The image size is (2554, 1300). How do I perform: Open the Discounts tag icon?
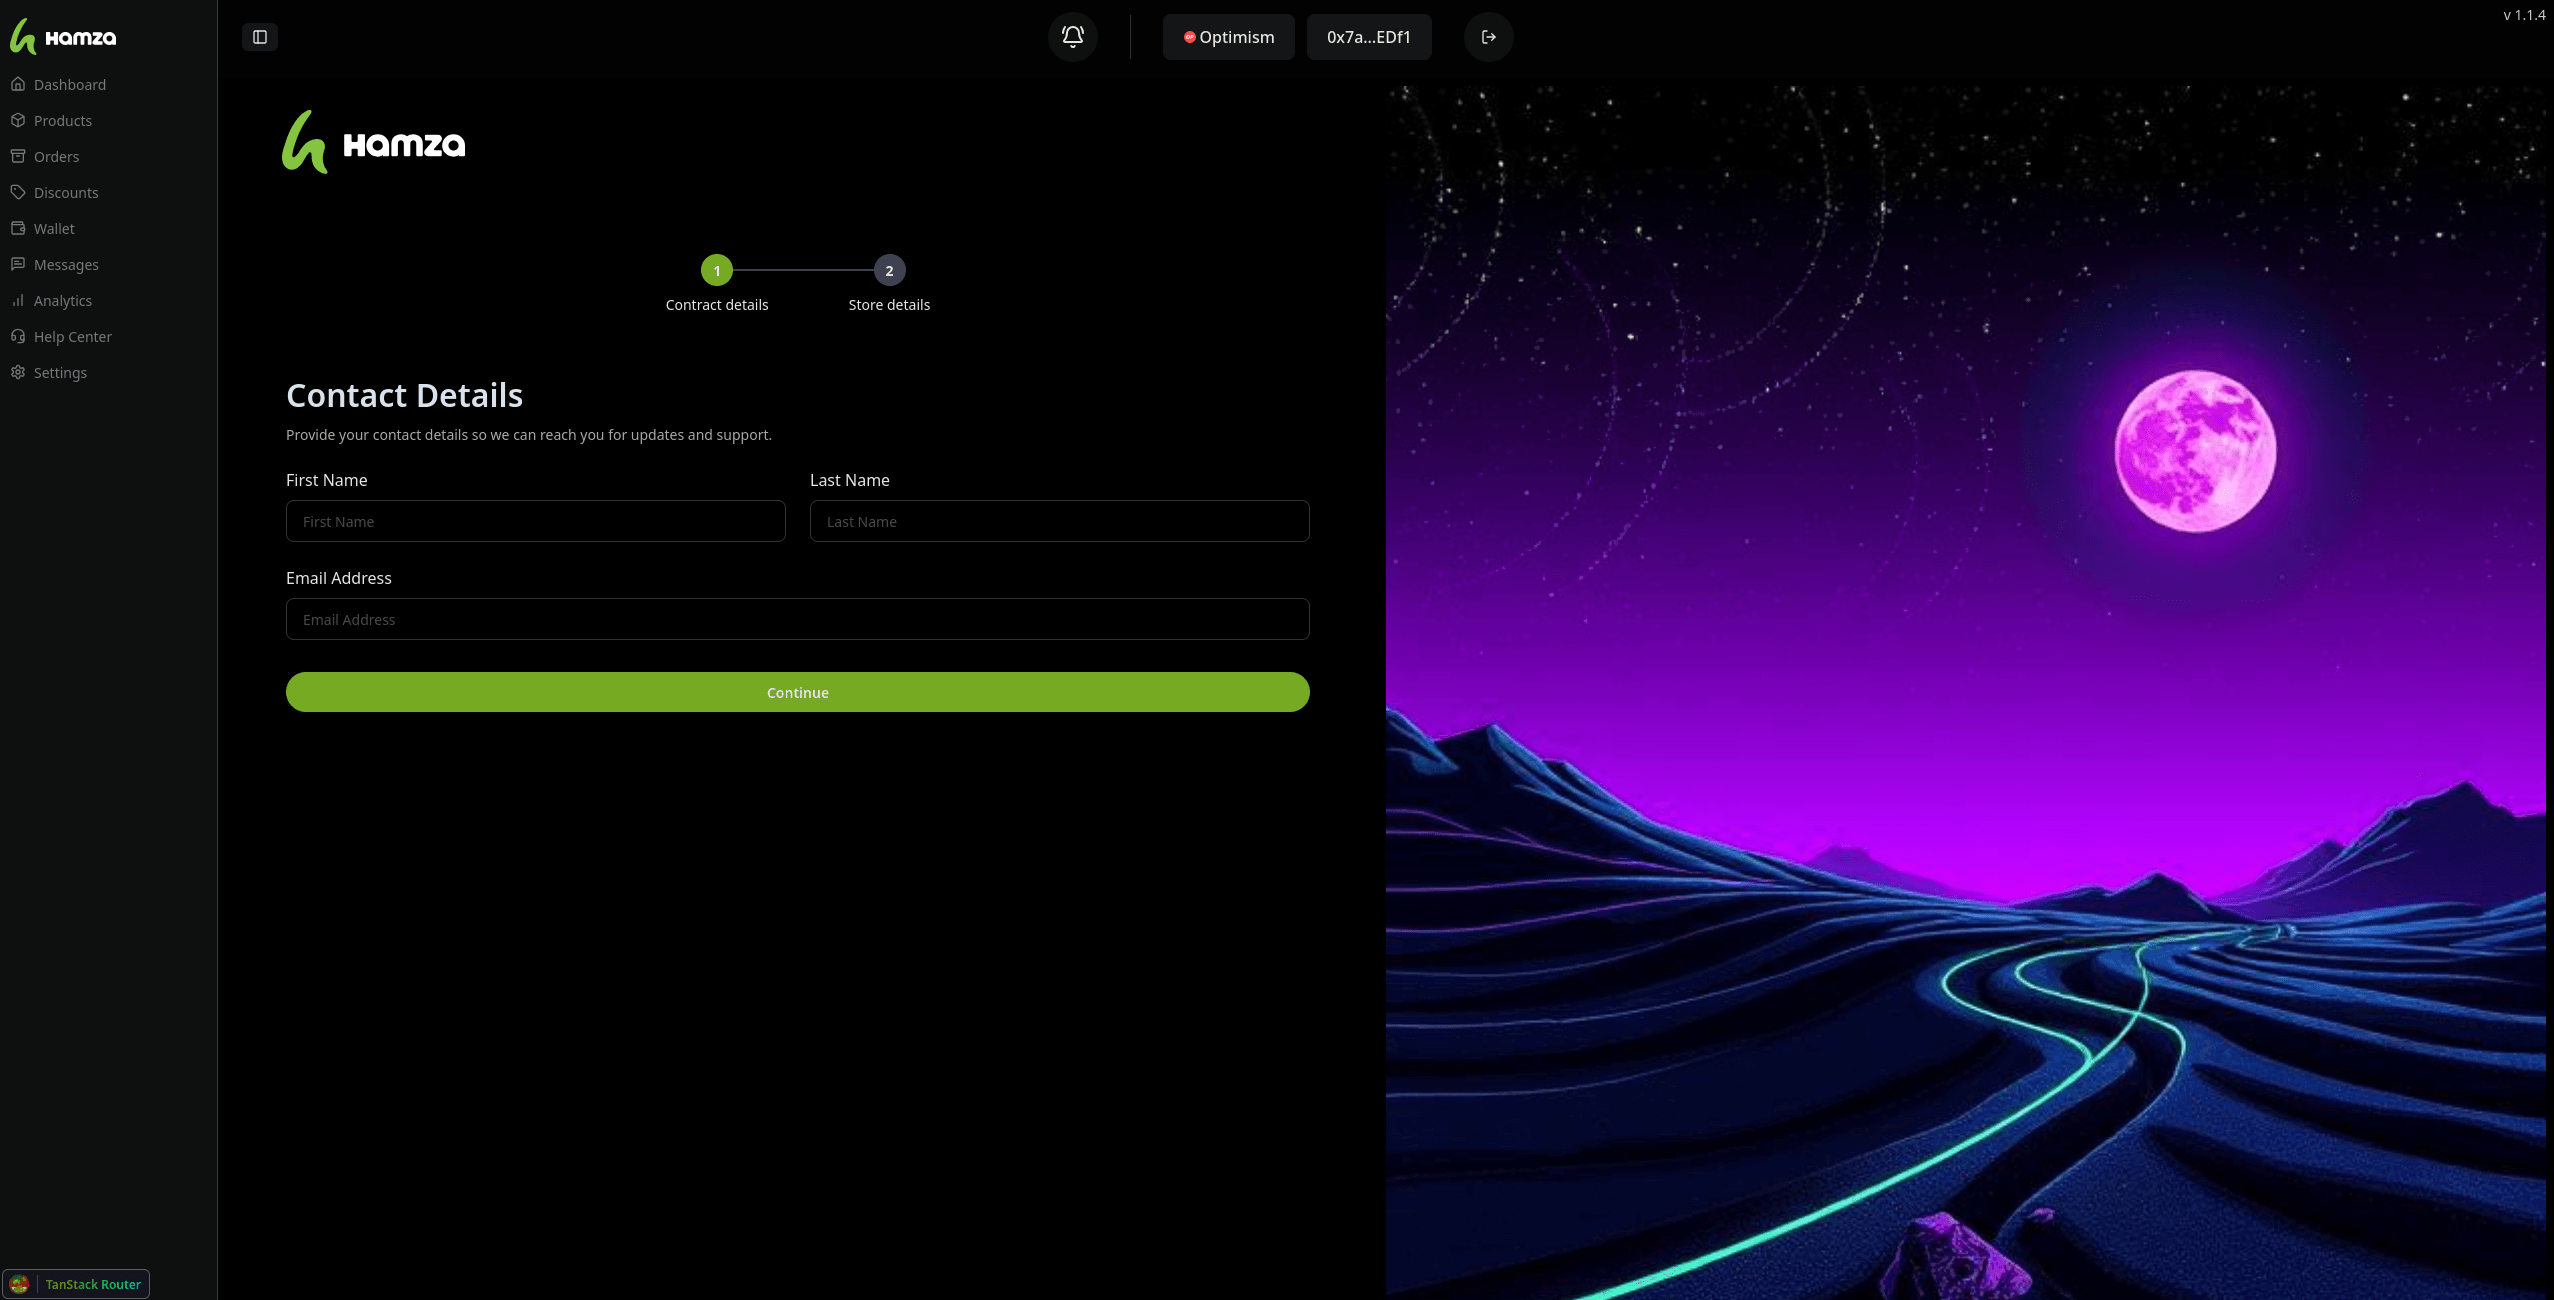tap(18, 192)
